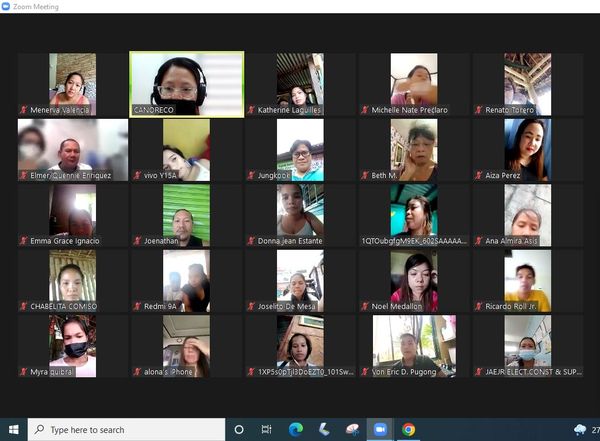Select Von Eric D. Pugong's video tile
This screenshot has width=600, height=441.
413,346
